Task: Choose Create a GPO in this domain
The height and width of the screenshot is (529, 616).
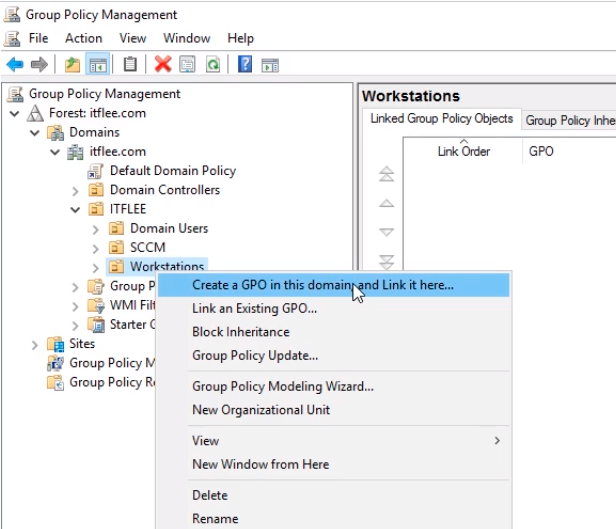Action: 334,285
